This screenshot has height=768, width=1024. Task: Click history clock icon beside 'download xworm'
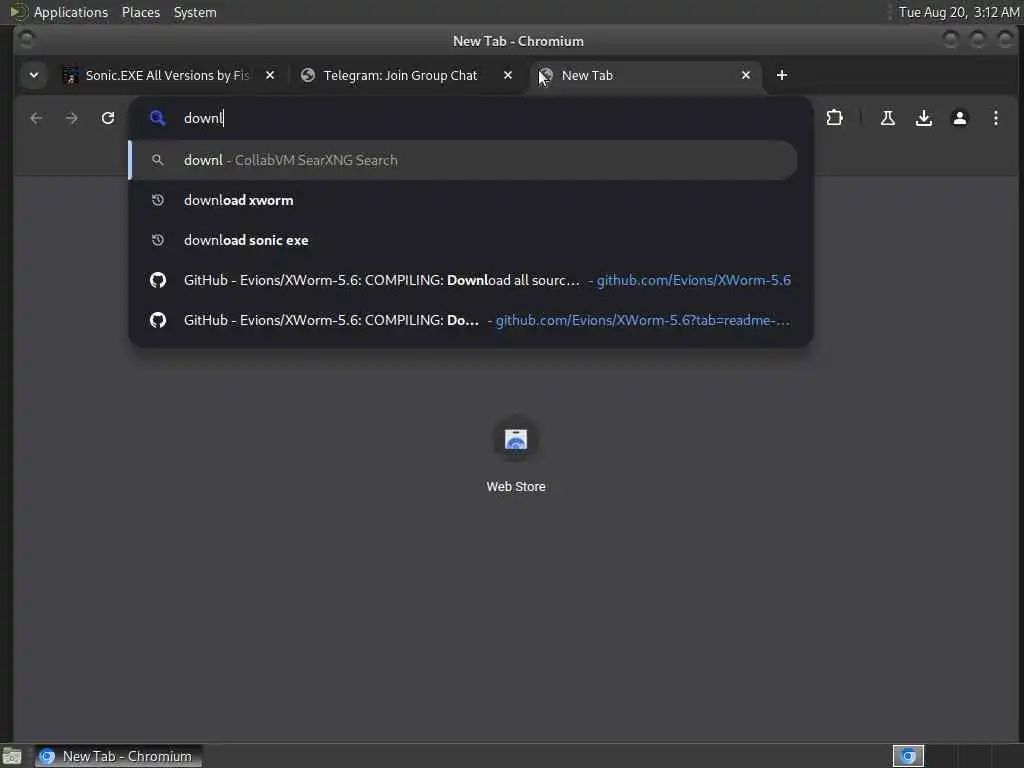(157, 200)
